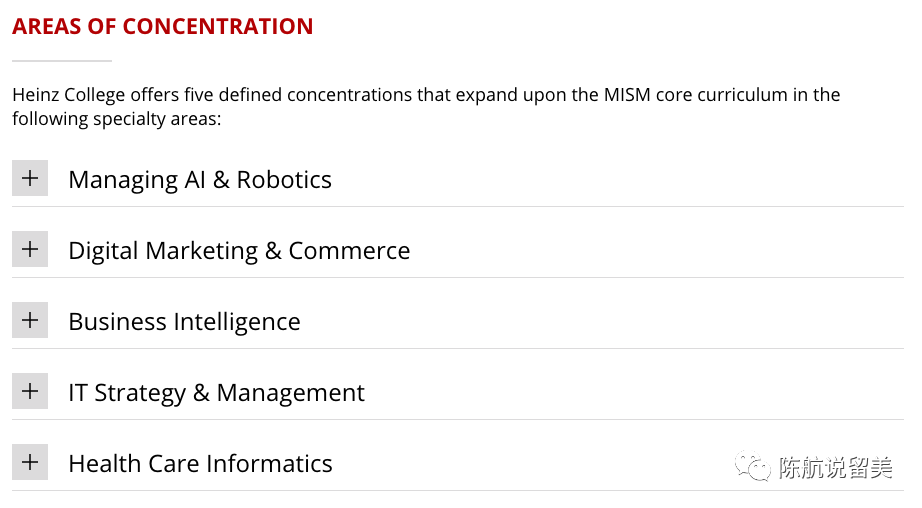Screen dimensions: 922x508
Task: Click the red "Areas of Concentration" heading
Action: click(162, 27)
